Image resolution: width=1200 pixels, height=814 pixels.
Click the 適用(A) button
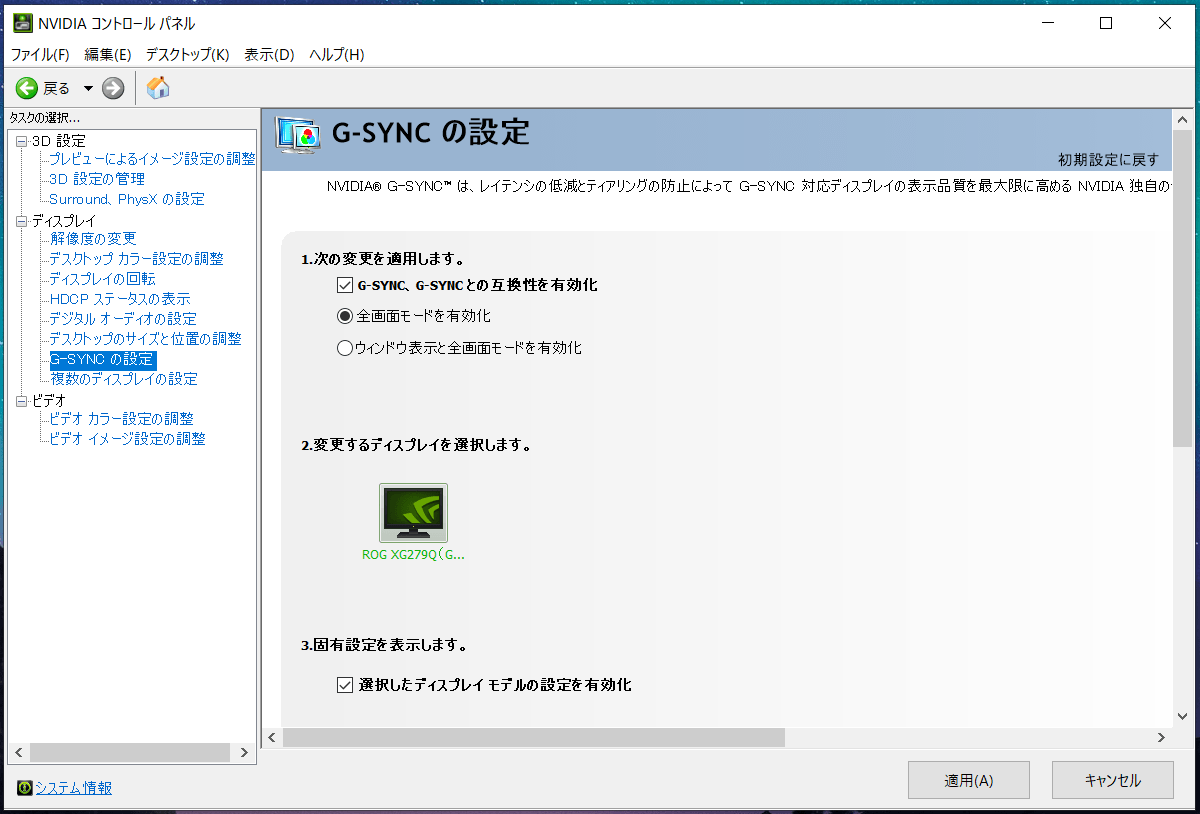[x=969, y=781]
